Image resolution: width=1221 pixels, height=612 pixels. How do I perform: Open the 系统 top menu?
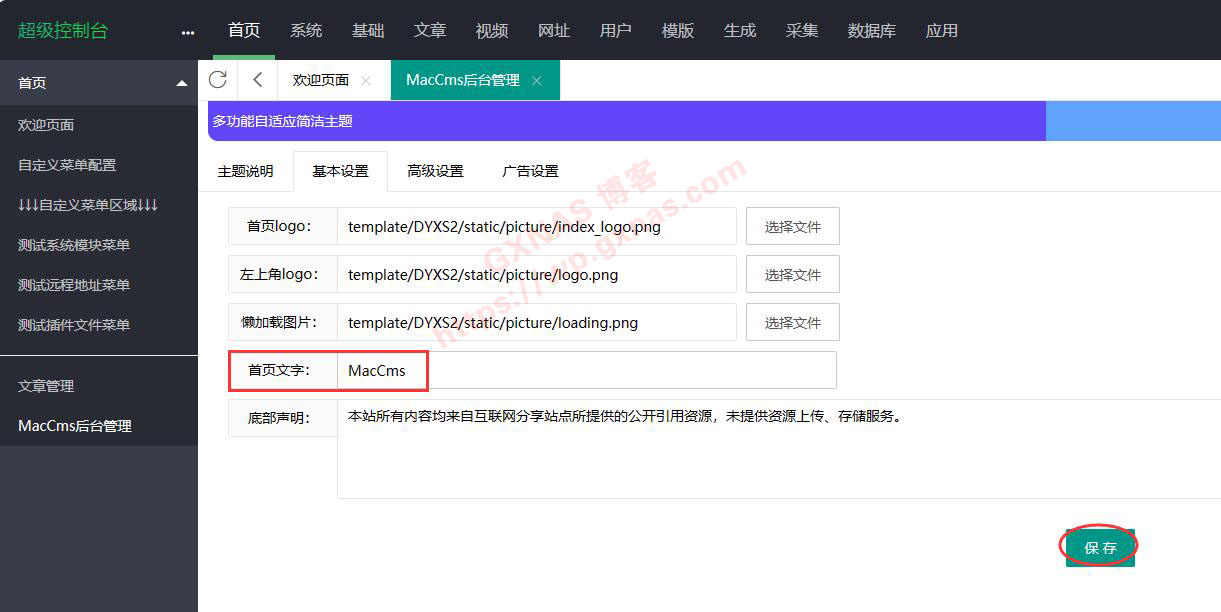(x=306, y=31)
